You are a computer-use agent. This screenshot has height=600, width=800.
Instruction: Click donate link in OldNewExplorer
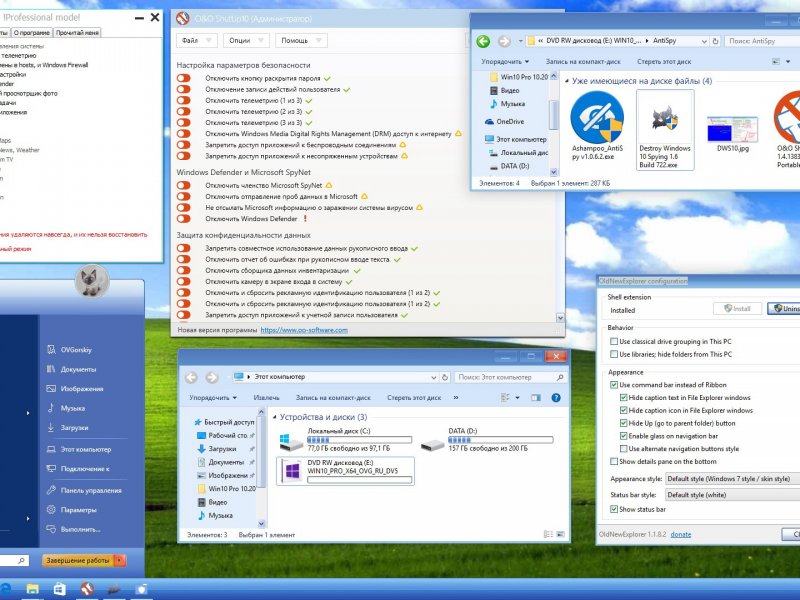pyautogui.click(x=681, y=534)
